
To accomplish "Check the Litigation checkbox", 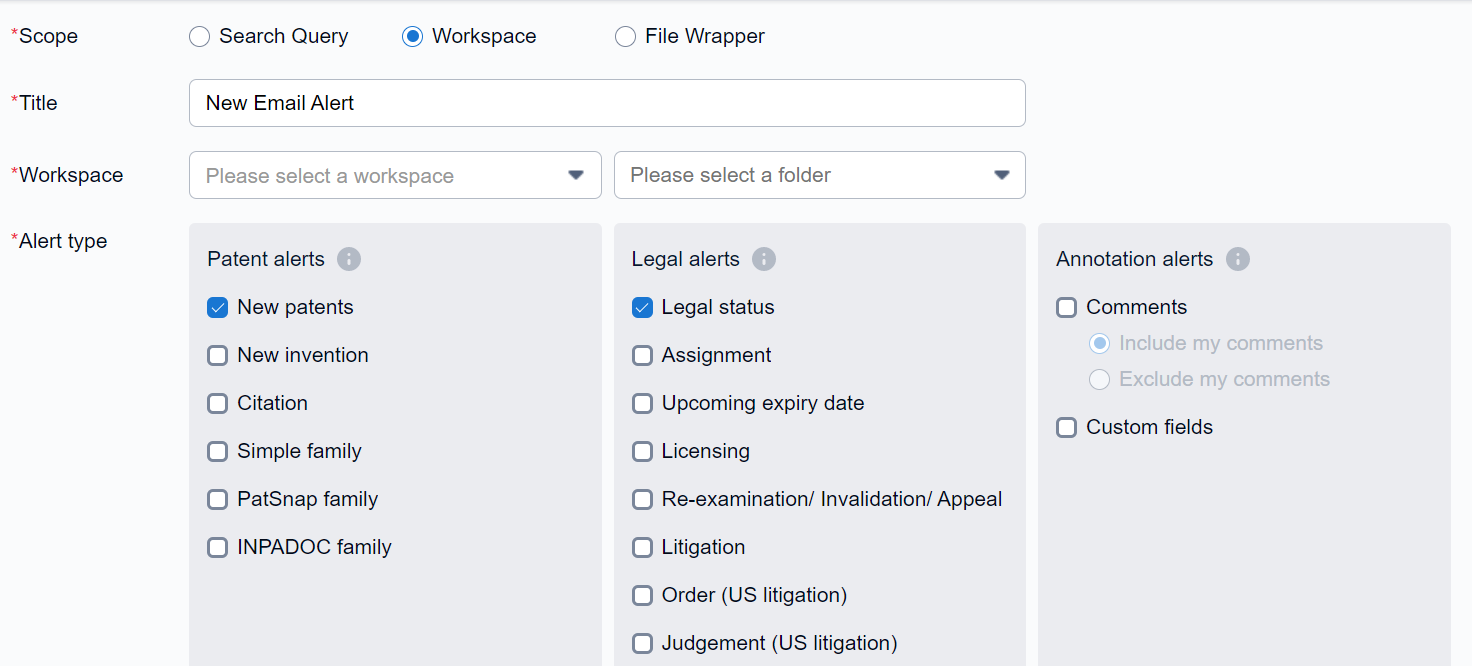I will 643,548.
